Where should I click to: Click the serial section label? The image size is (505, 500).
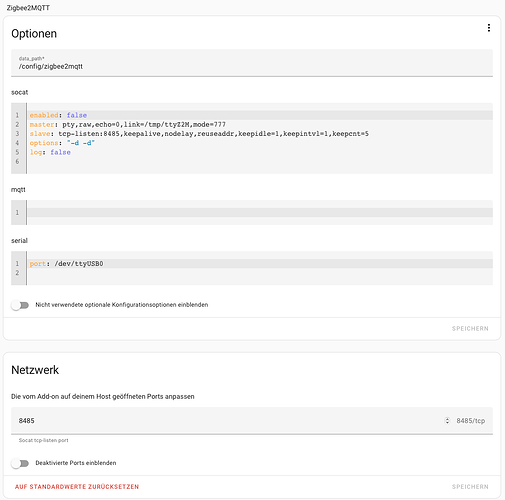[19, 241]
